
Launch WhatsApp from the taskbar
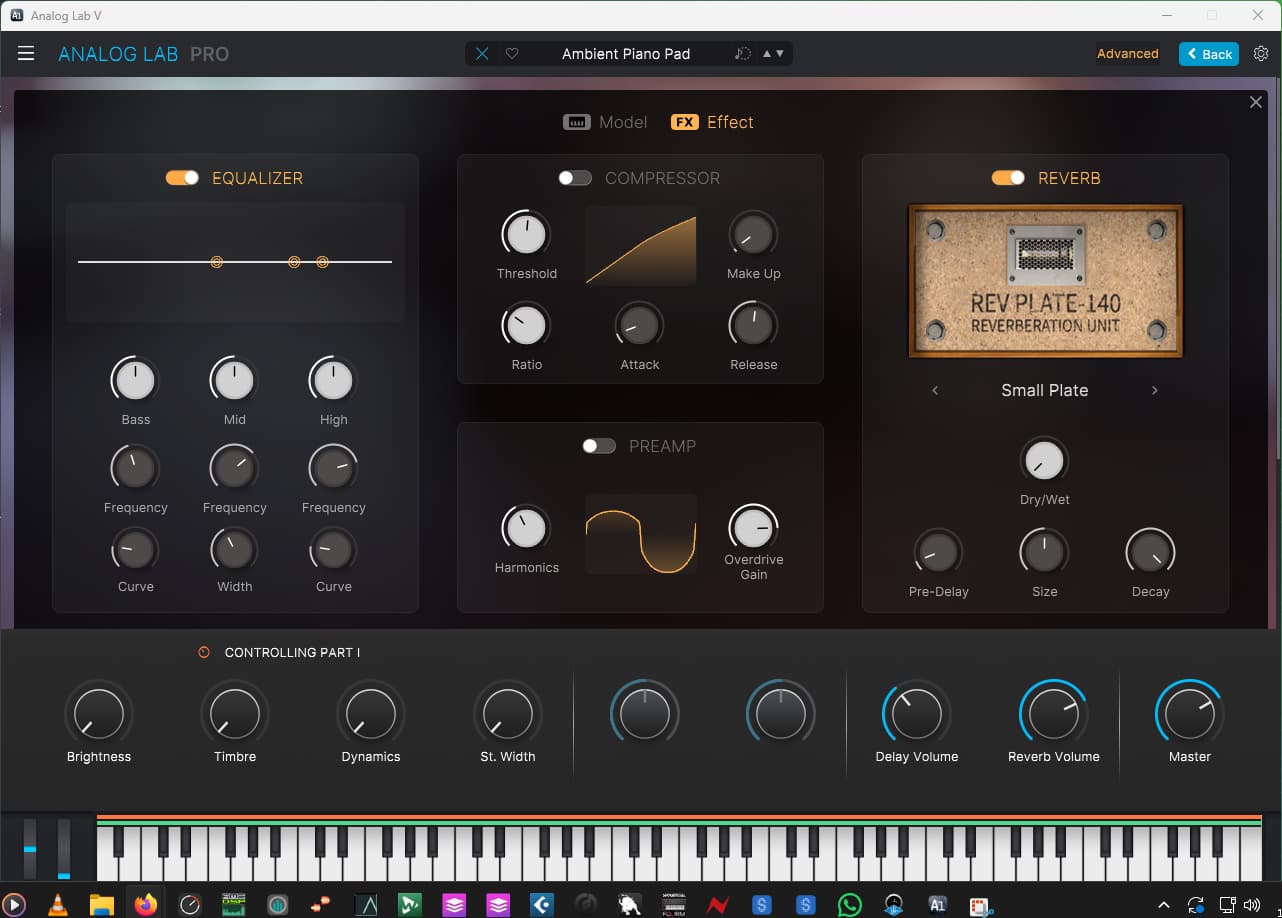849,904
